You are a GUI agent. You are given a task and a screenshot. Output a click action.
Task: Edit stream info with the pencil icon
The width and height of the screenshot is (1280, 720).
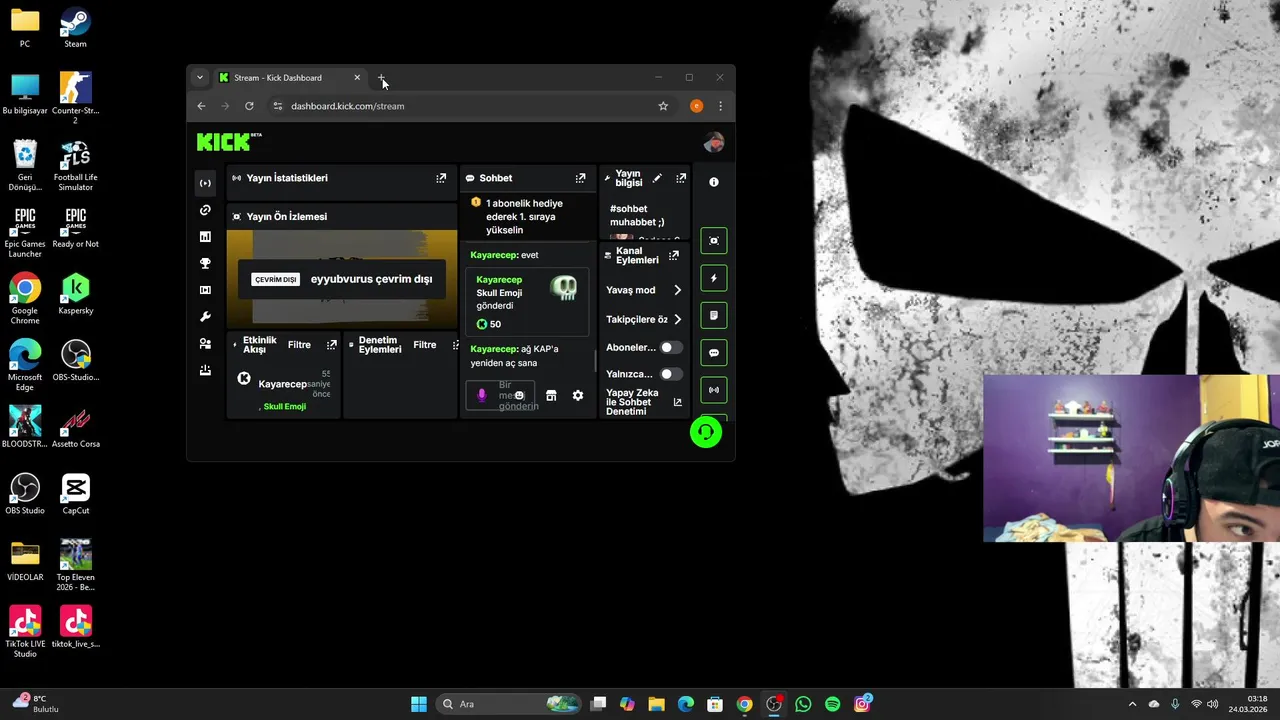pyautogui.click(x=657, y=178)
